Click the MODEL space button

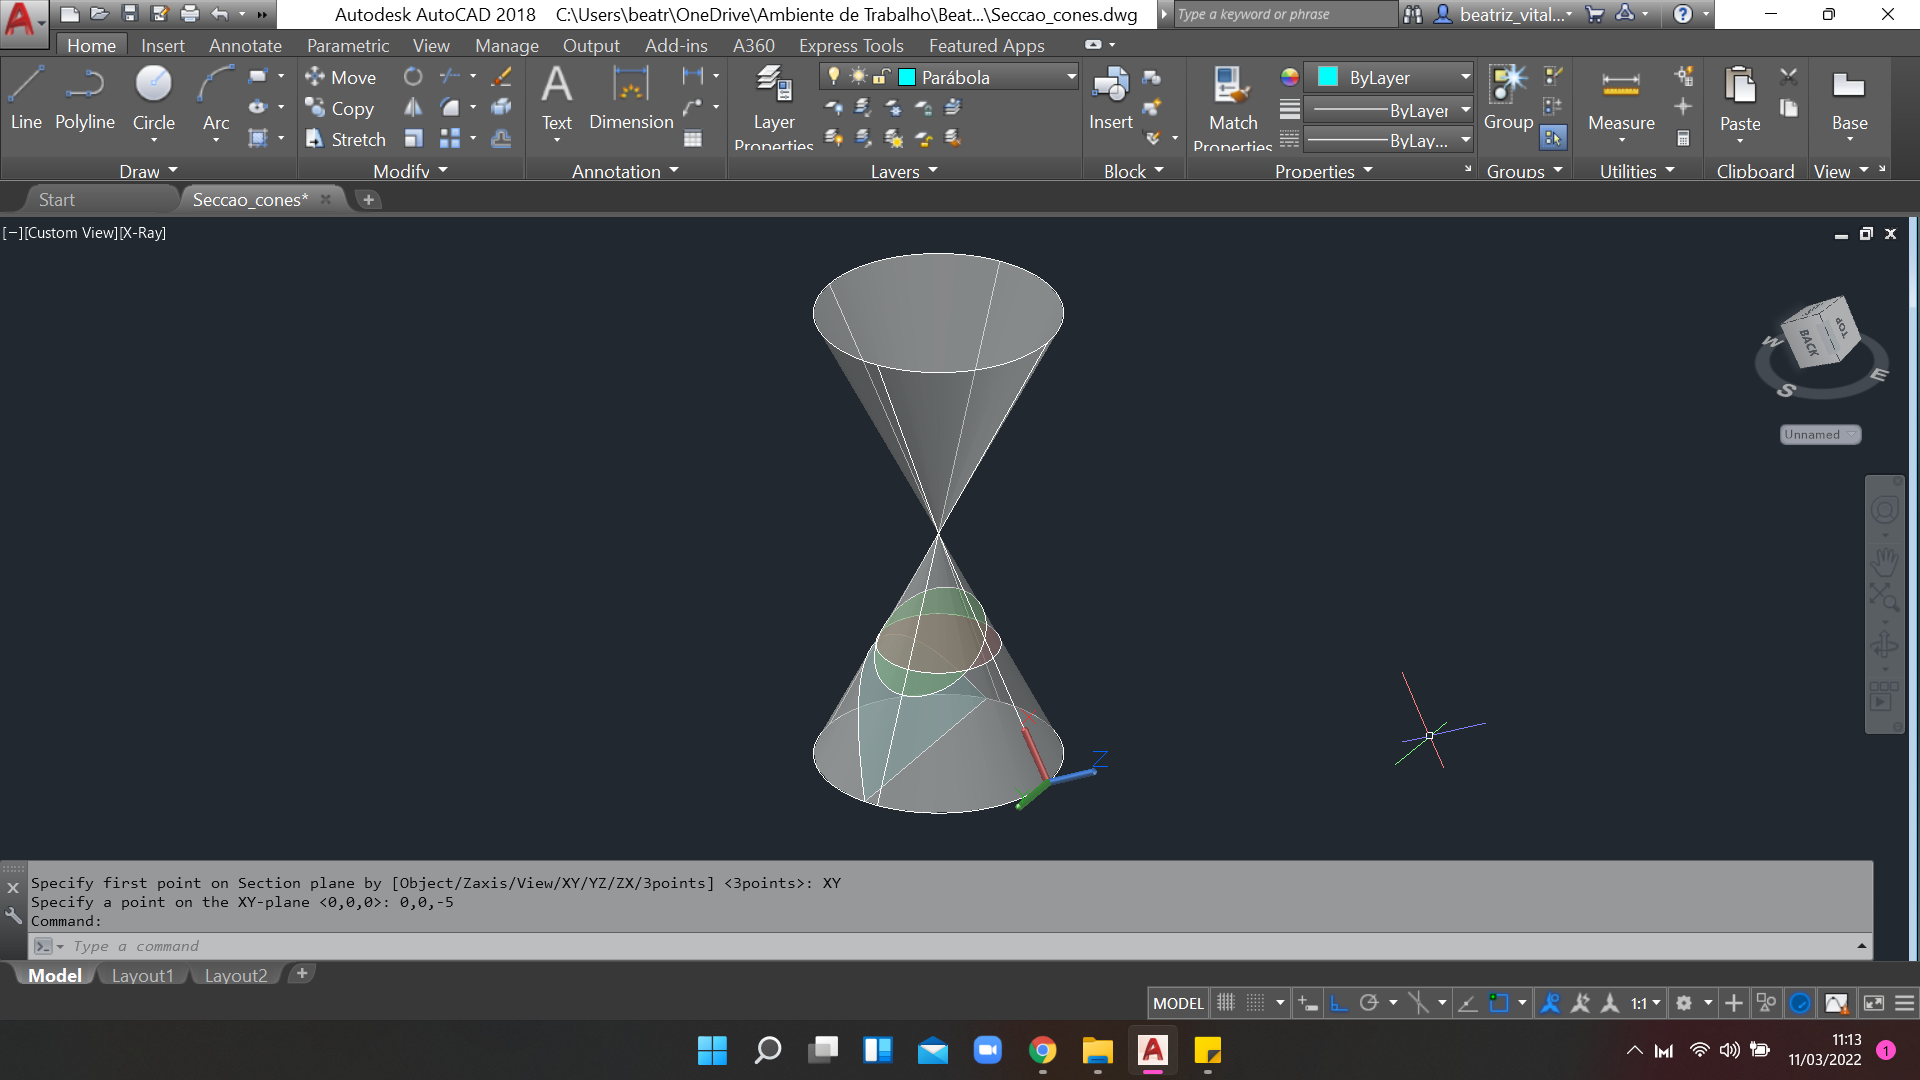(x=1178, y=1003)
